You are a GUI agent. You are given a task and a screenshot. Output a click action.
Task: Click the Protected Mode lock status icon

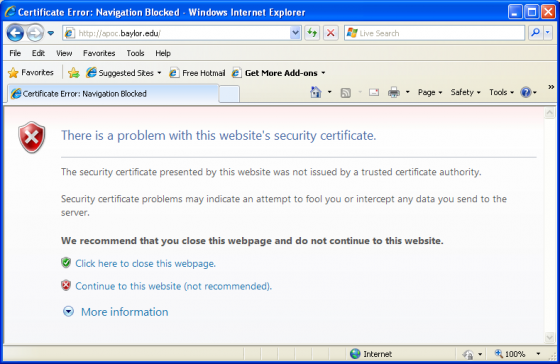pos(468,354)
